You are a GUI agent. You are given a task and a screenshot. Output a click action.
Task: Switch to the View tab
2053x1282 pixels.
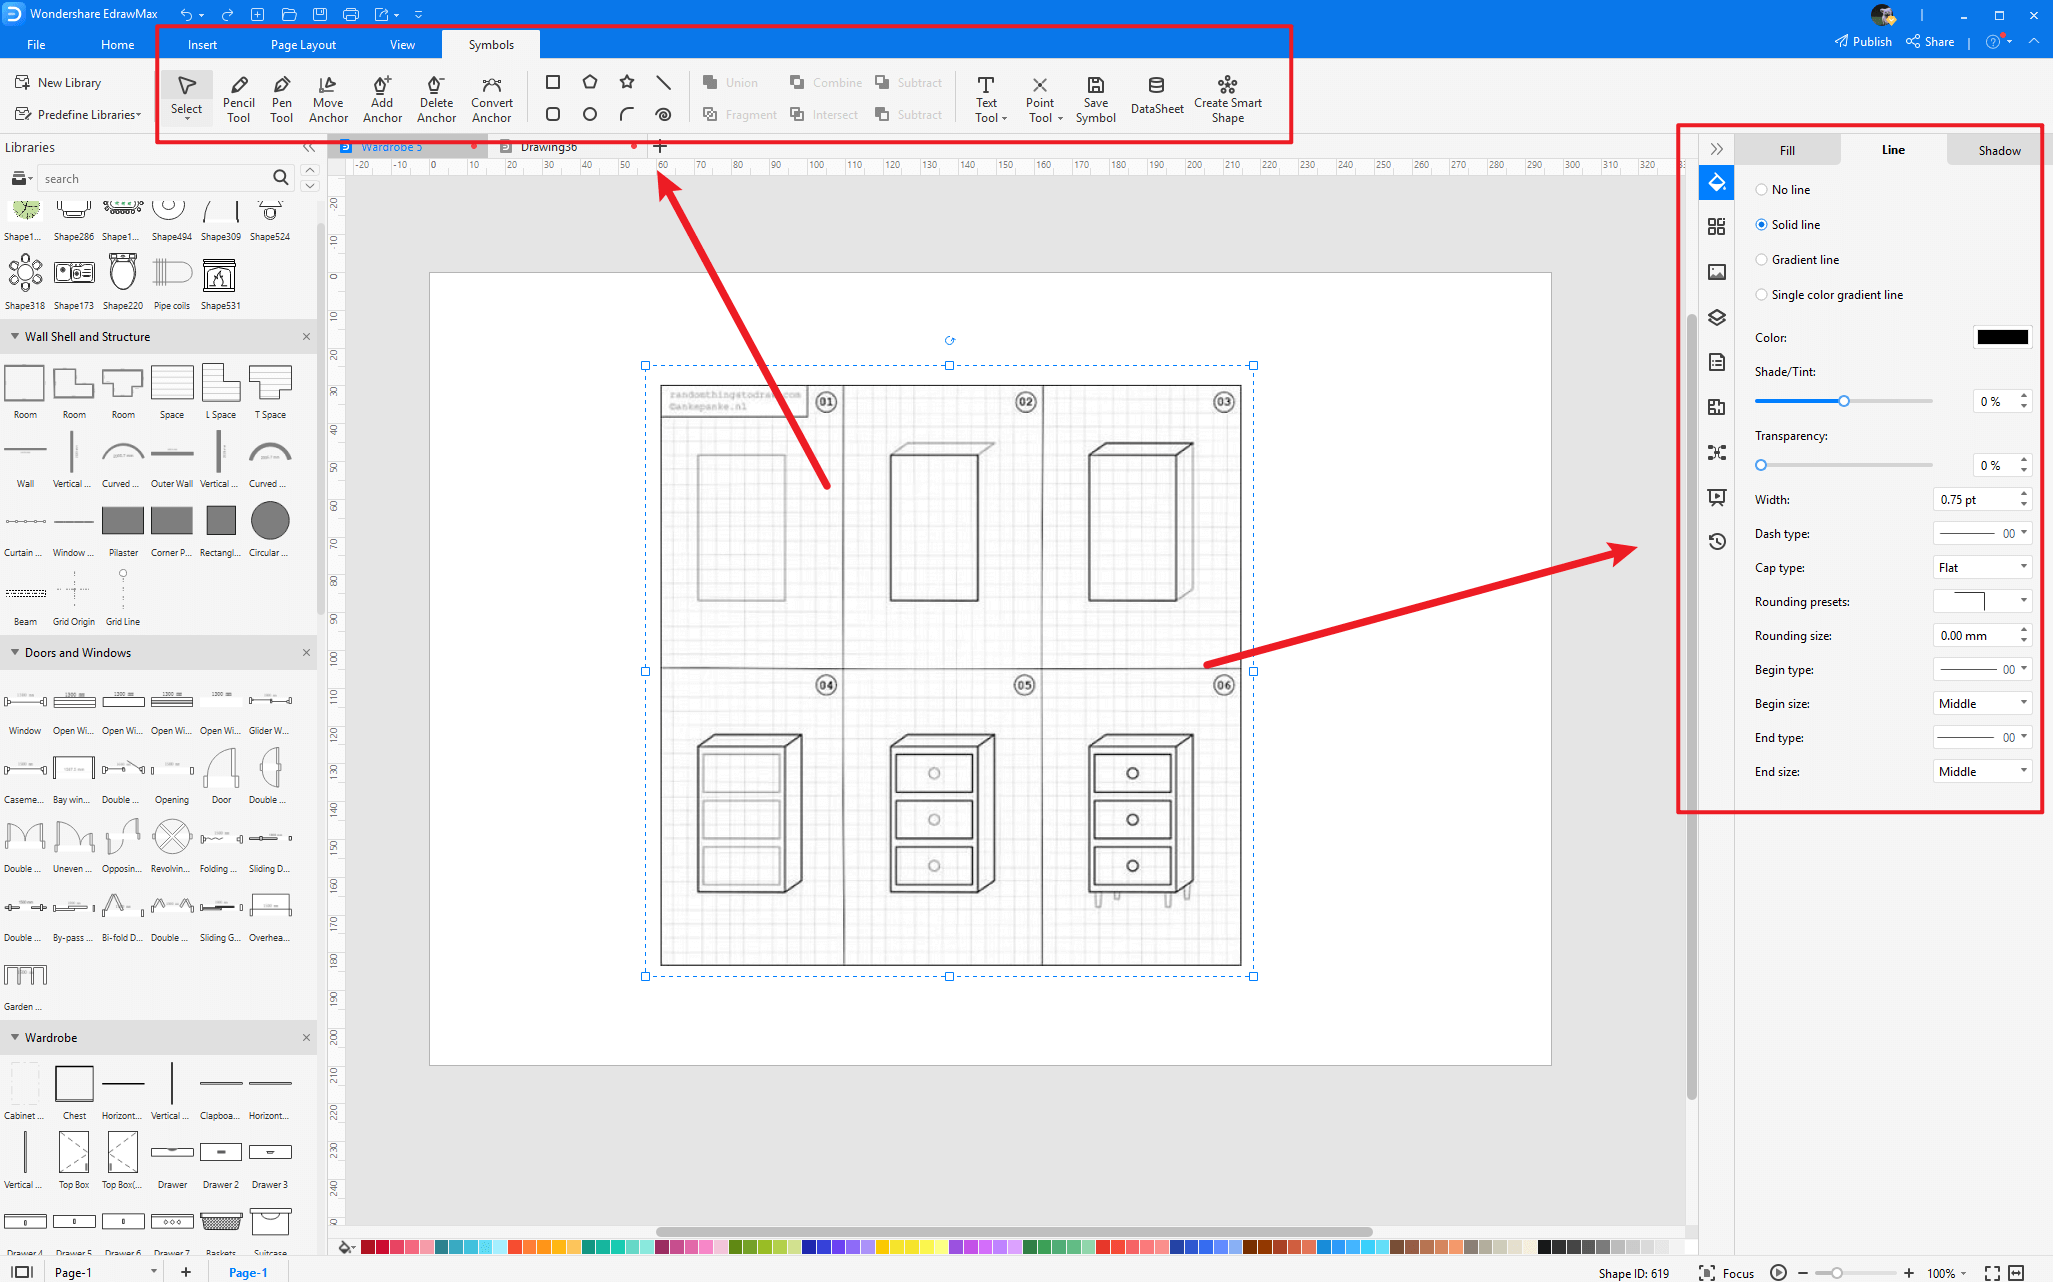coord(402,45)
